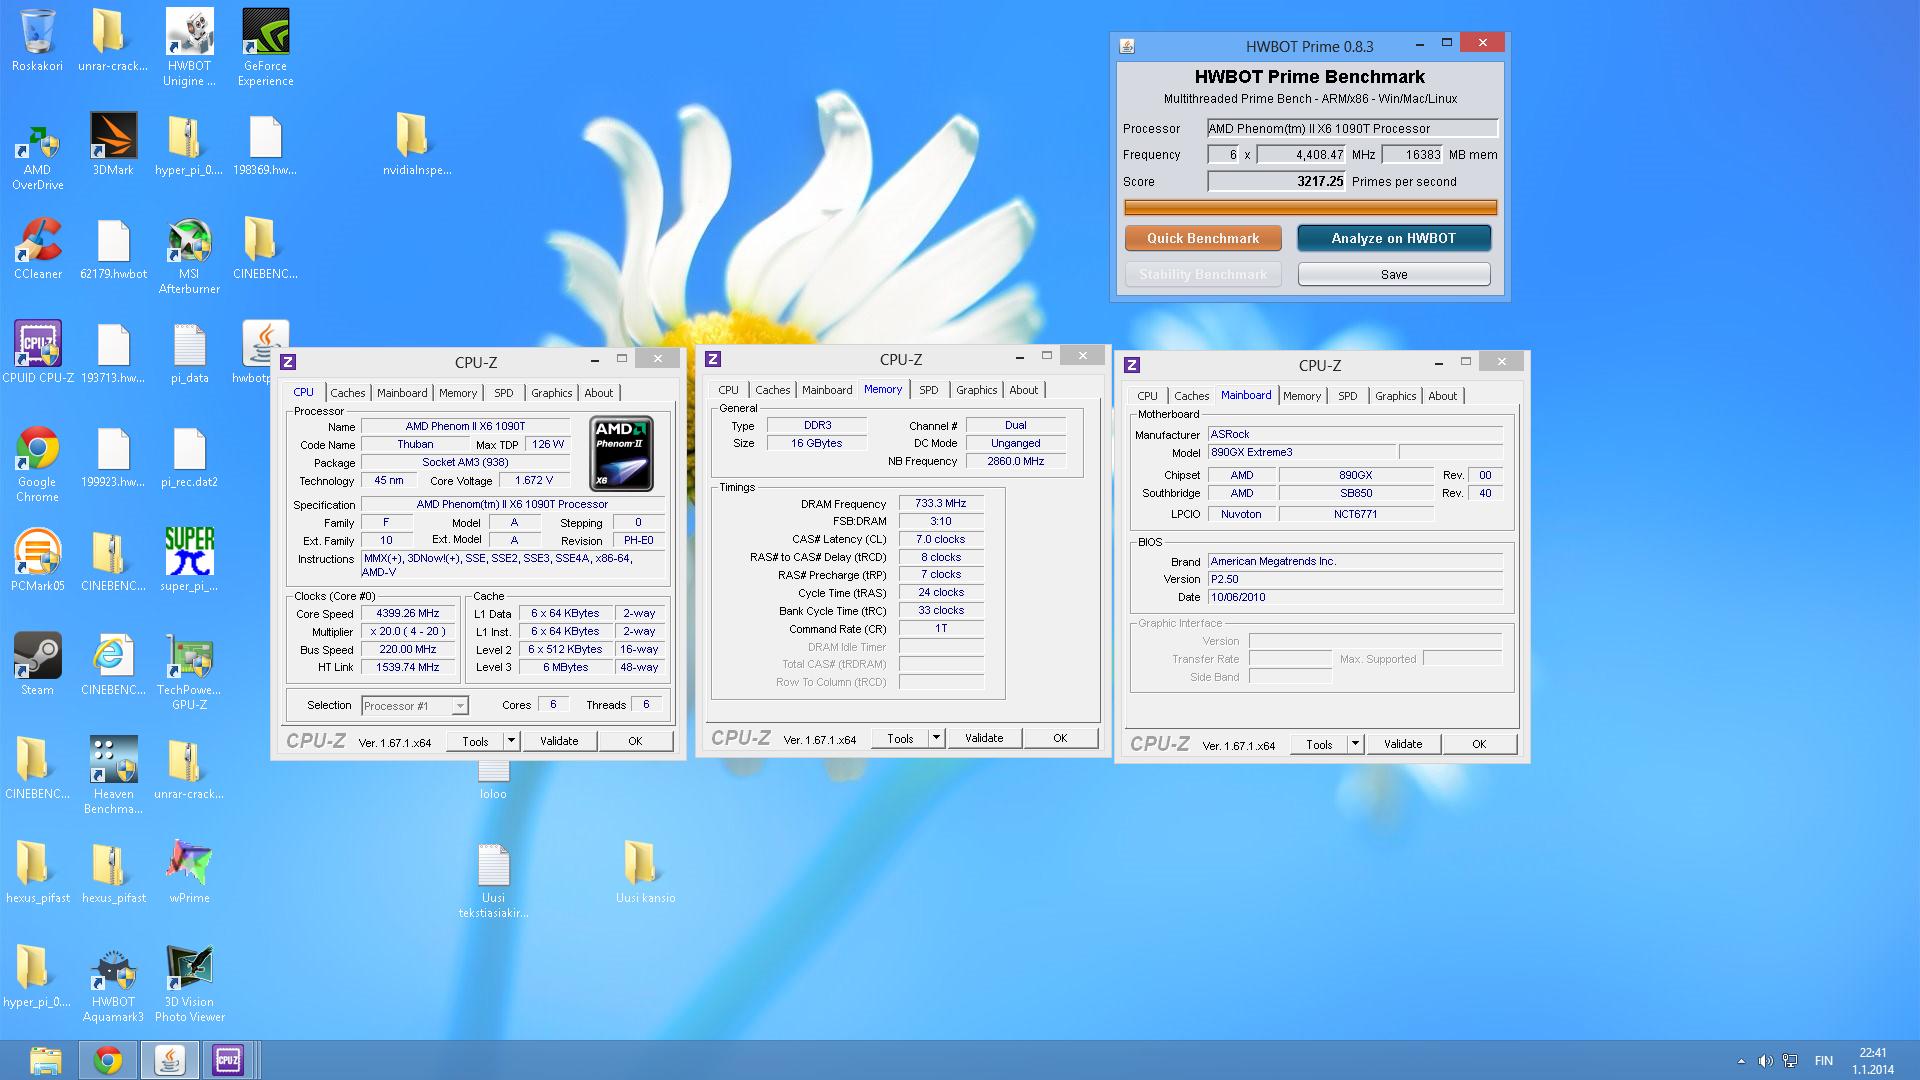Select the nvidiaInspector folder icon
Screen dimensions: 1920x1080
(x=417, y=143)
